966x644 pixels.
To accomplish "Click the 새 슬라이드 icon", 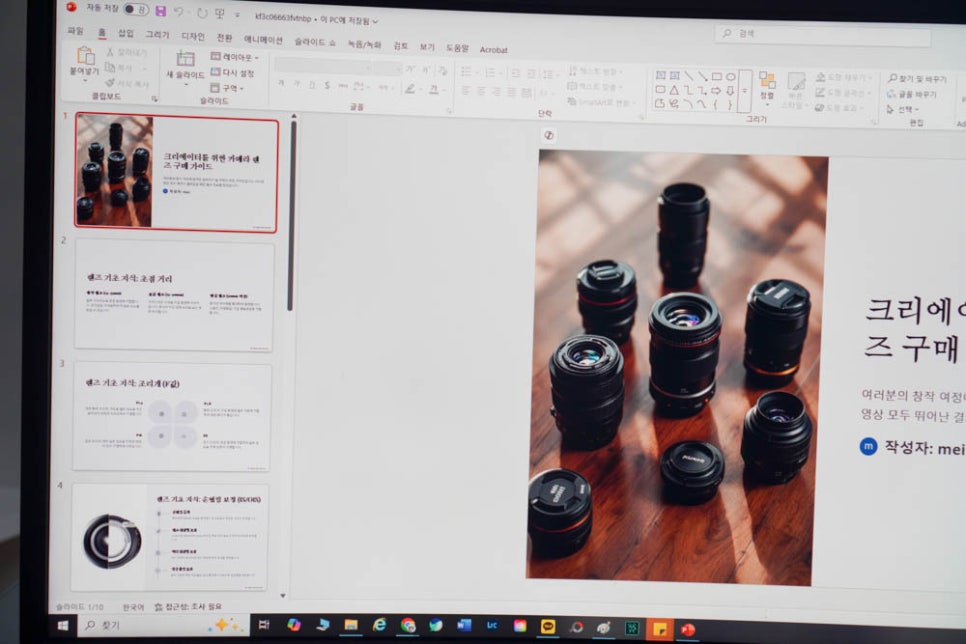I will click(x=185, y=59).
